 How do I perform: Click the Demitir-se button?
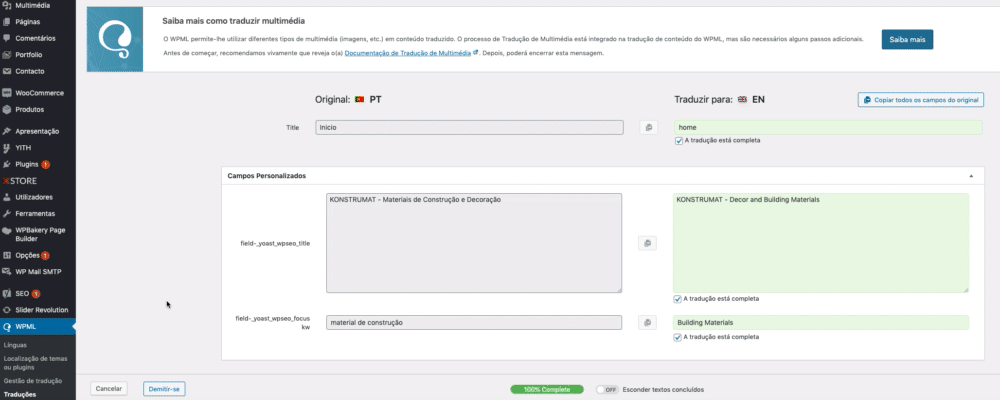click(x=164, y=389)
